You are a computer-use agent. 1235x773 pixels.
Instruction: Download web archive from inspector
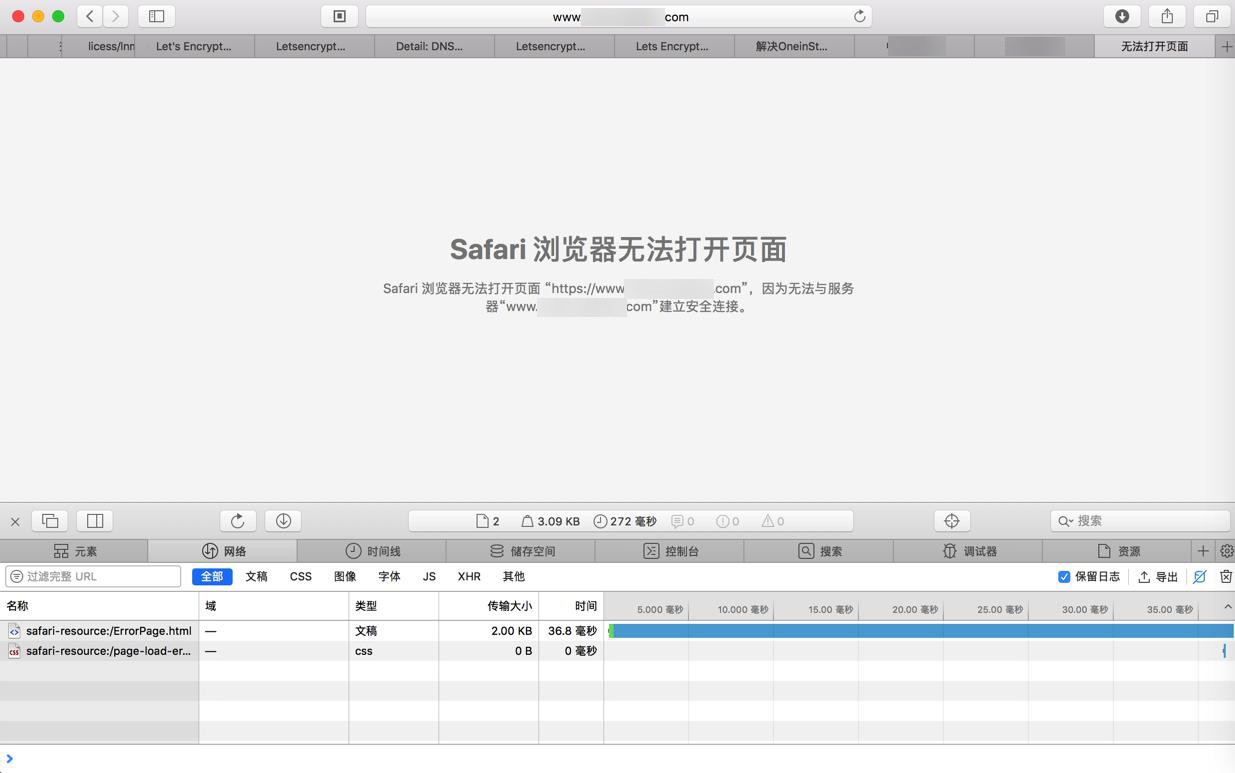click(x=283, y=521)
